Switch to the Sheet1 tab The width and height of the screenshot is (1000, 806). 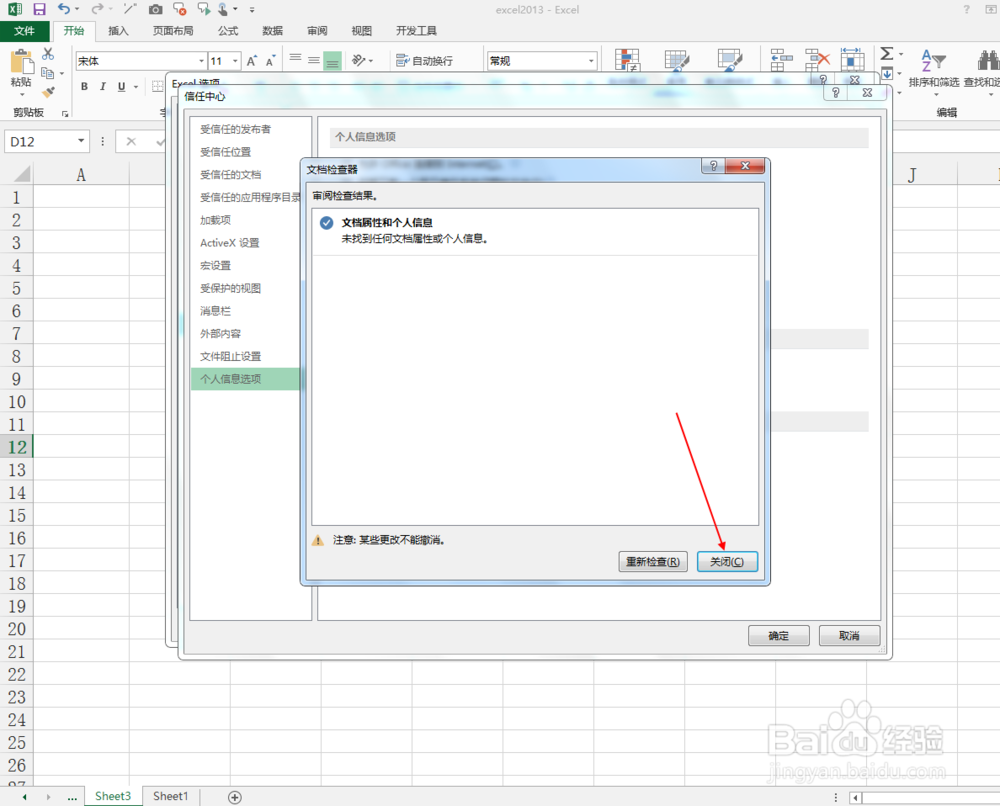tap(170, 796)
